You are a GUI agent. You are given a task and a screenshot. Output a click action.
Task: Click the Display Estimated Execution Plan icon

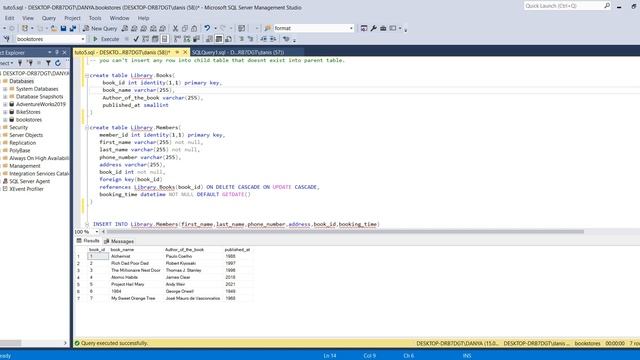(145, 39)
